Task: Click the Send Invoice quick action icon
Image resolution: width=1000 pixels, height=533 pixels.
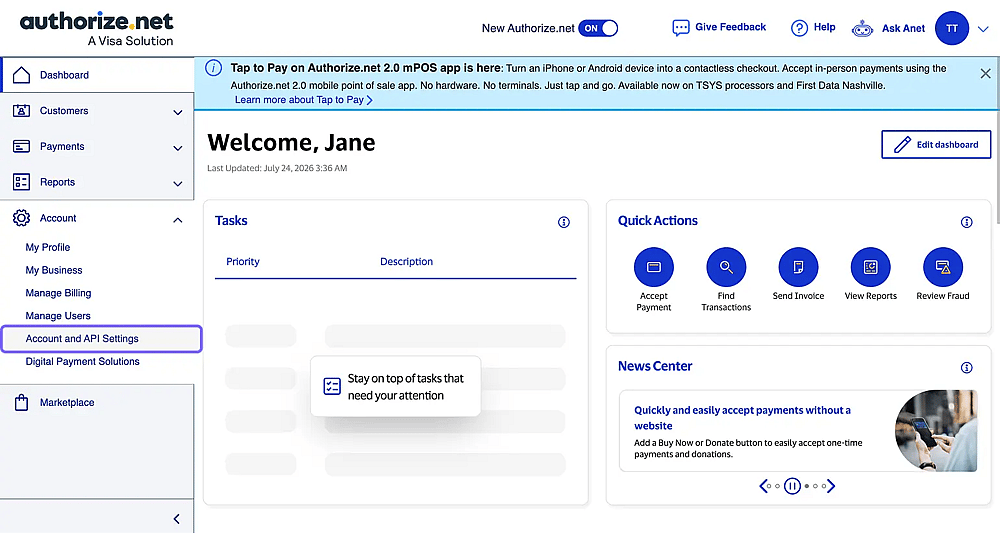Action: click(798, 267)
